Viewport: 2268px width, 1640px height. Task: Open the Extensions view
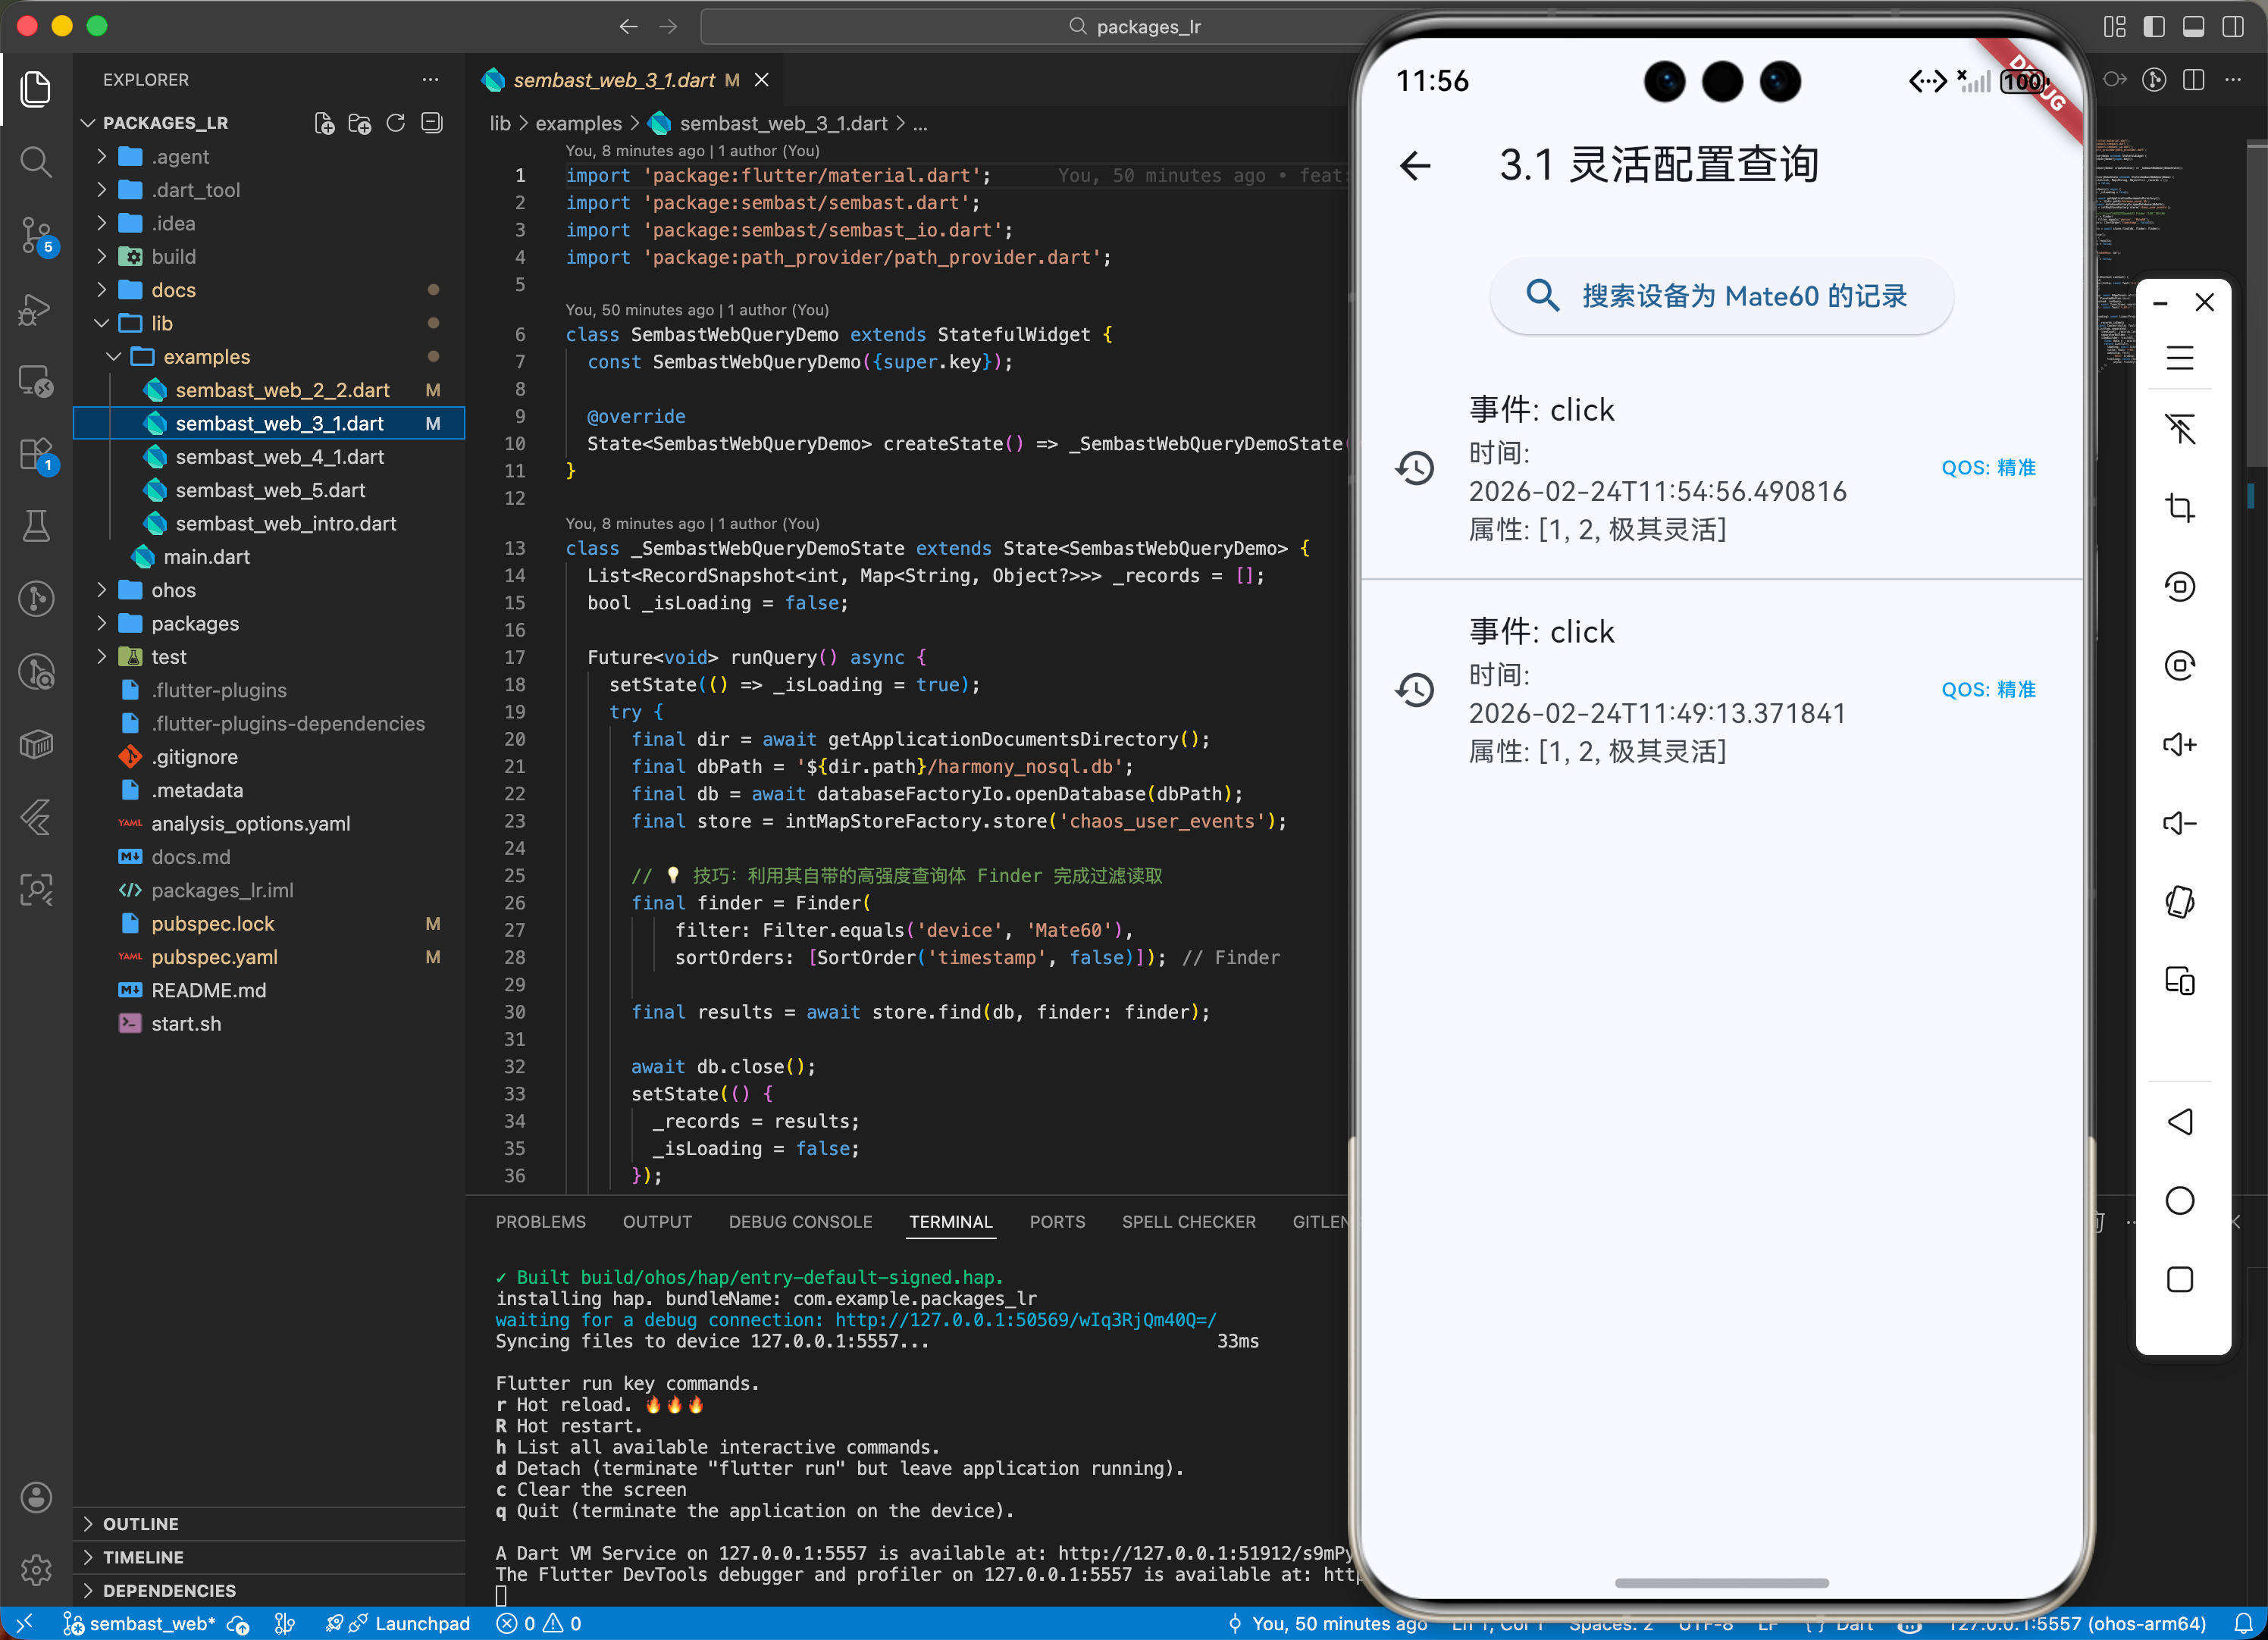click(36, 455)
